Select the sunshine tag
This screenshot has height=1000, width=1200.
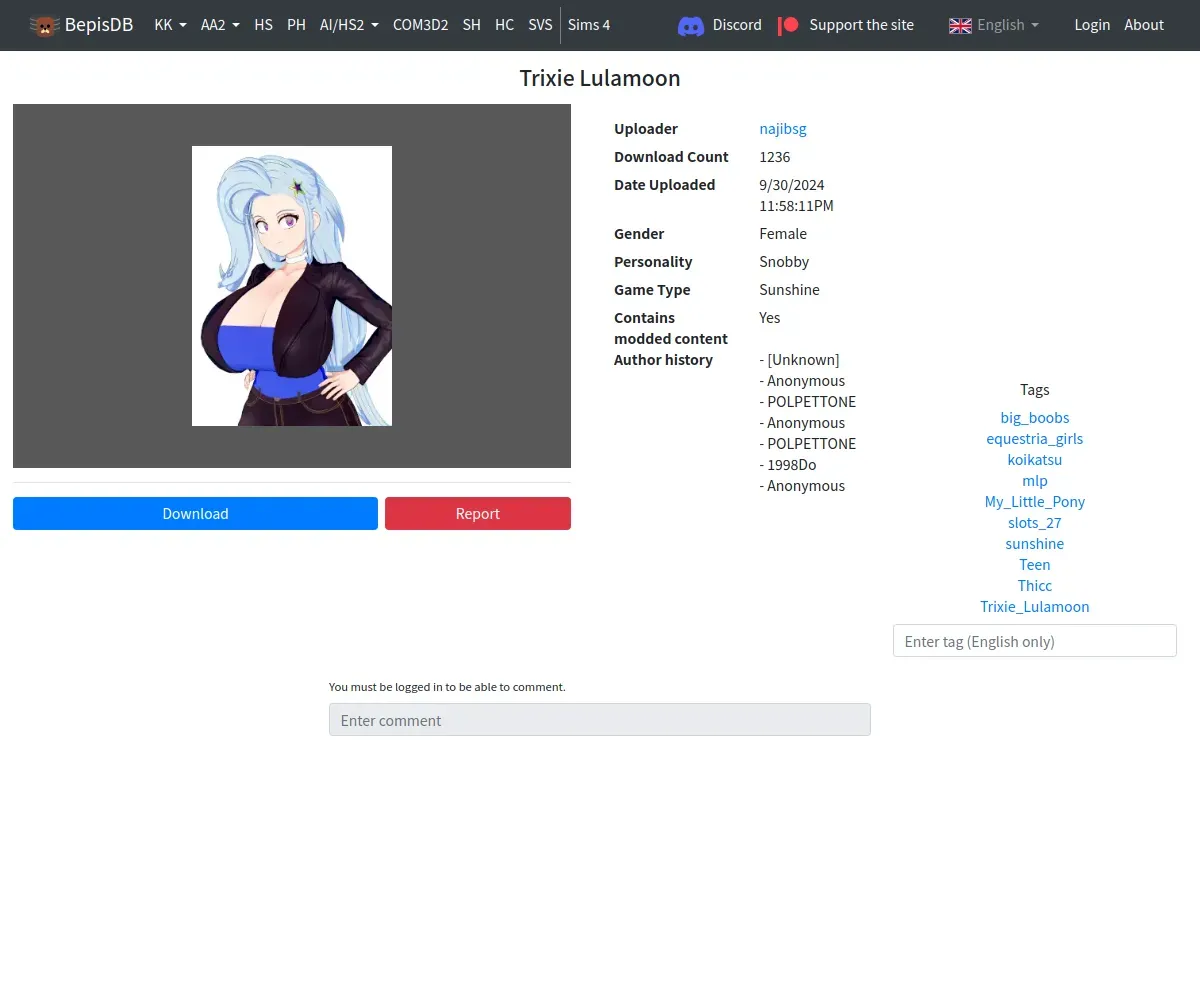[1035, 544]
